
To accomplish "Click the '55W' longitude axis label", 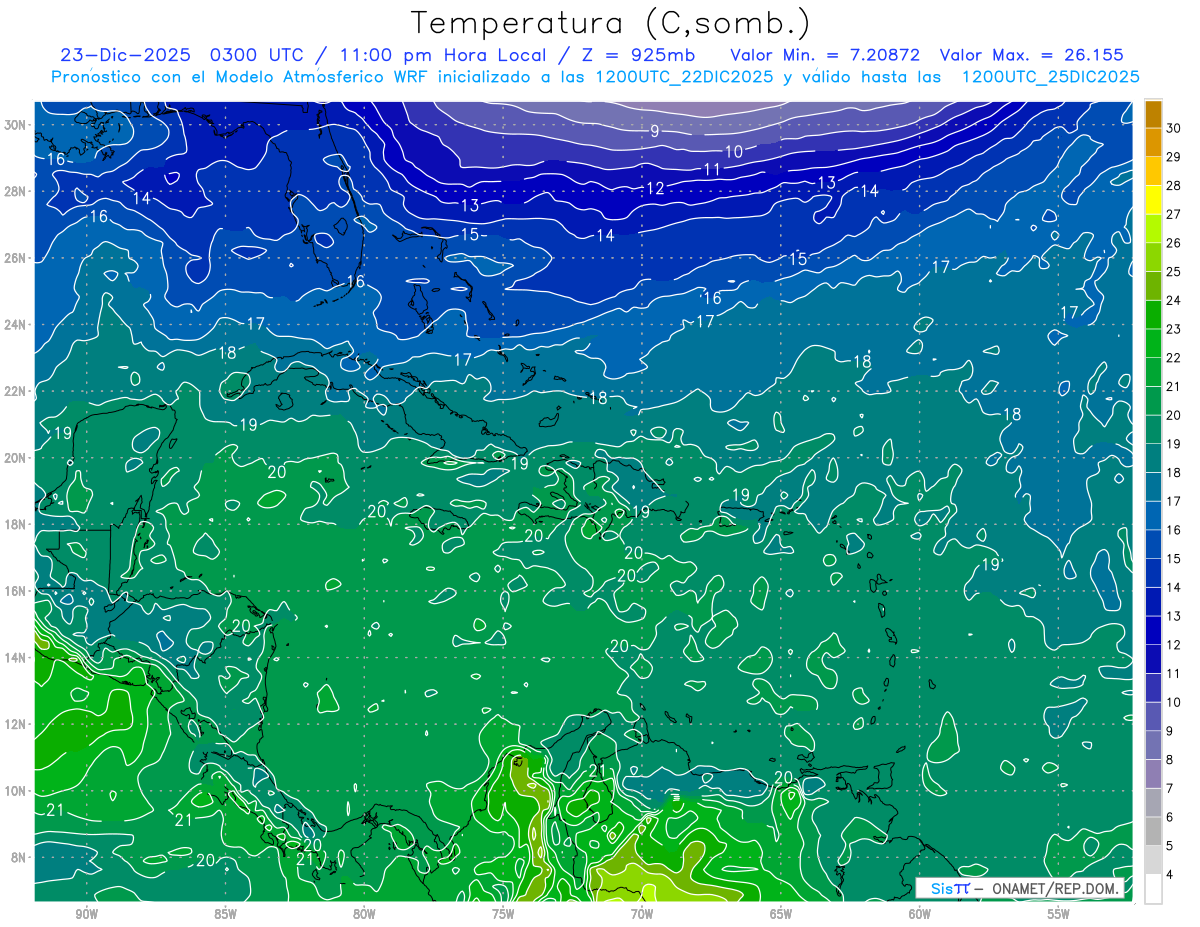I will coord(1059,914).
